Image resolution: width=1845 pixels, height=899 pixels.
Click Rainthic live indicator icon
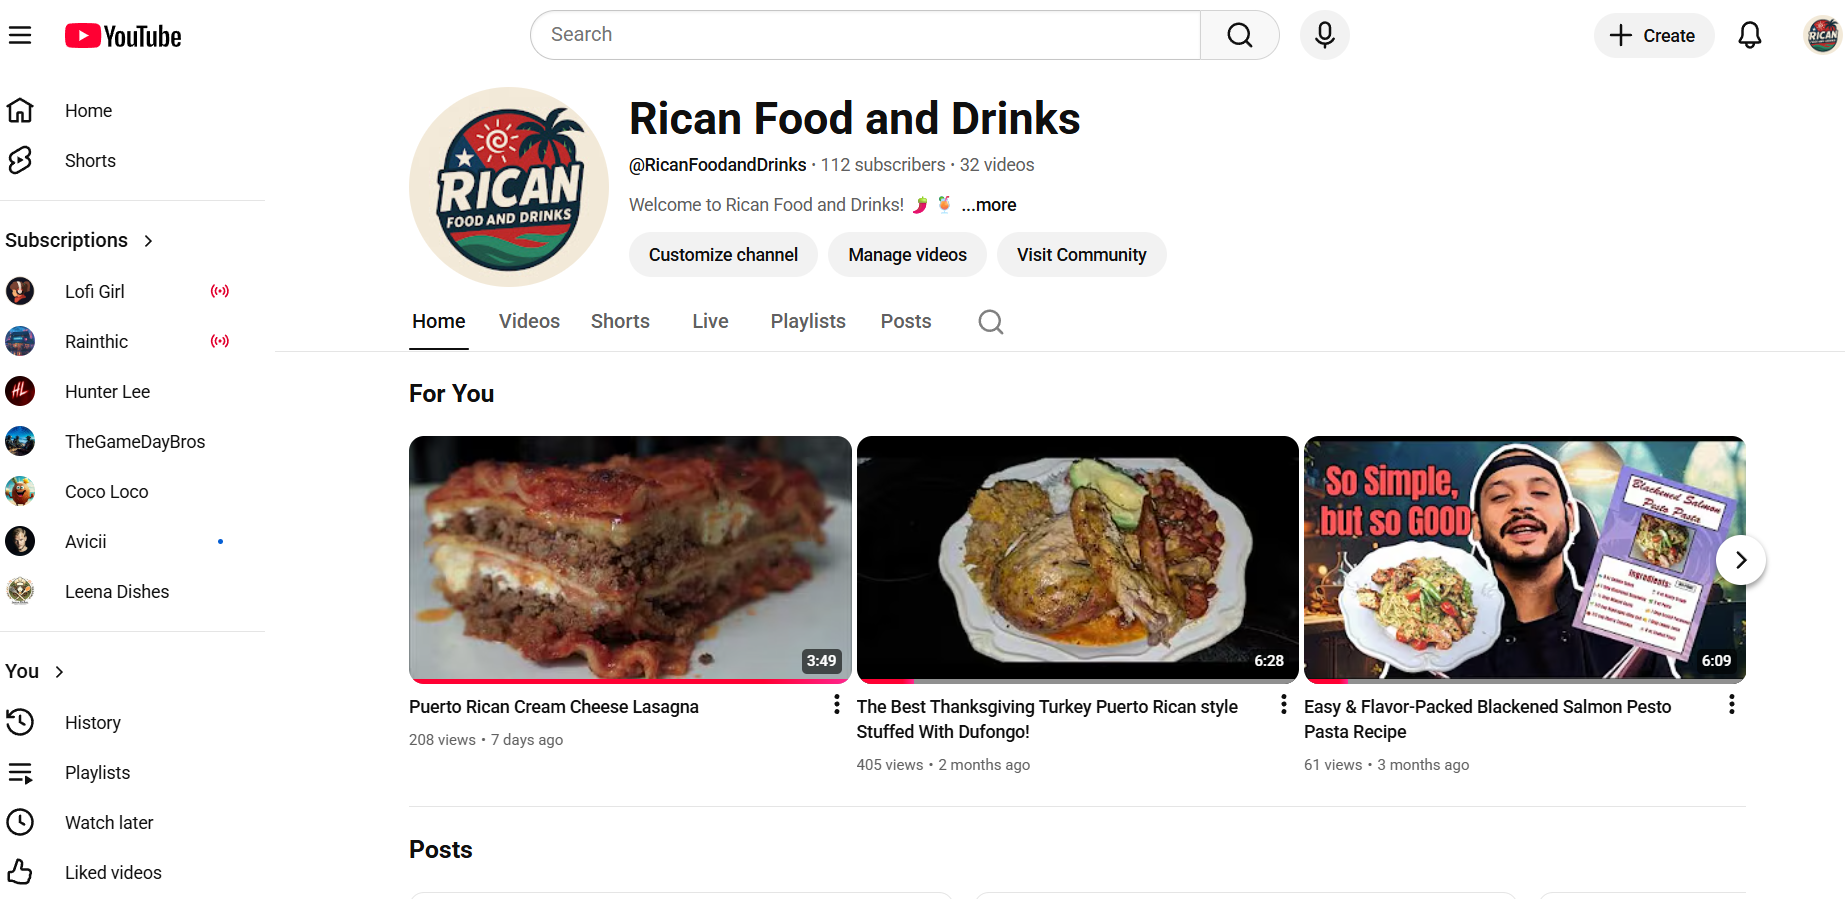pyautogui.click(x=220, y=341)
